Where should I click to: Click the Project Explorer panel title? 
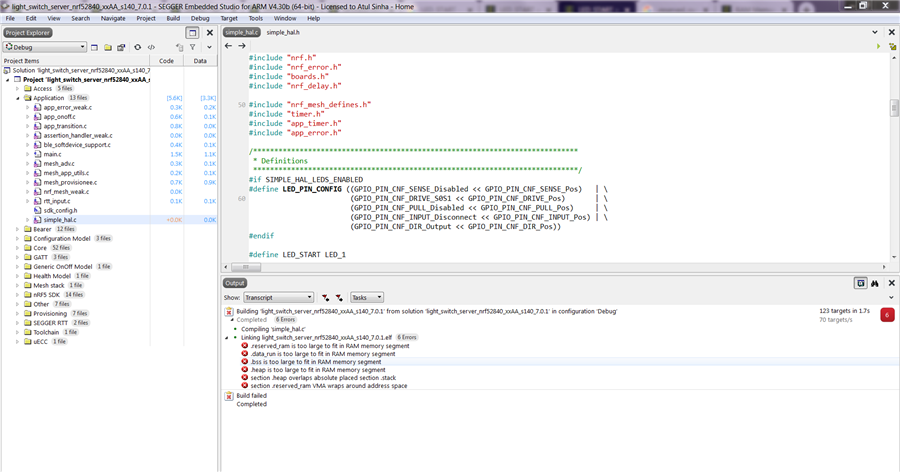pos(28,33)
